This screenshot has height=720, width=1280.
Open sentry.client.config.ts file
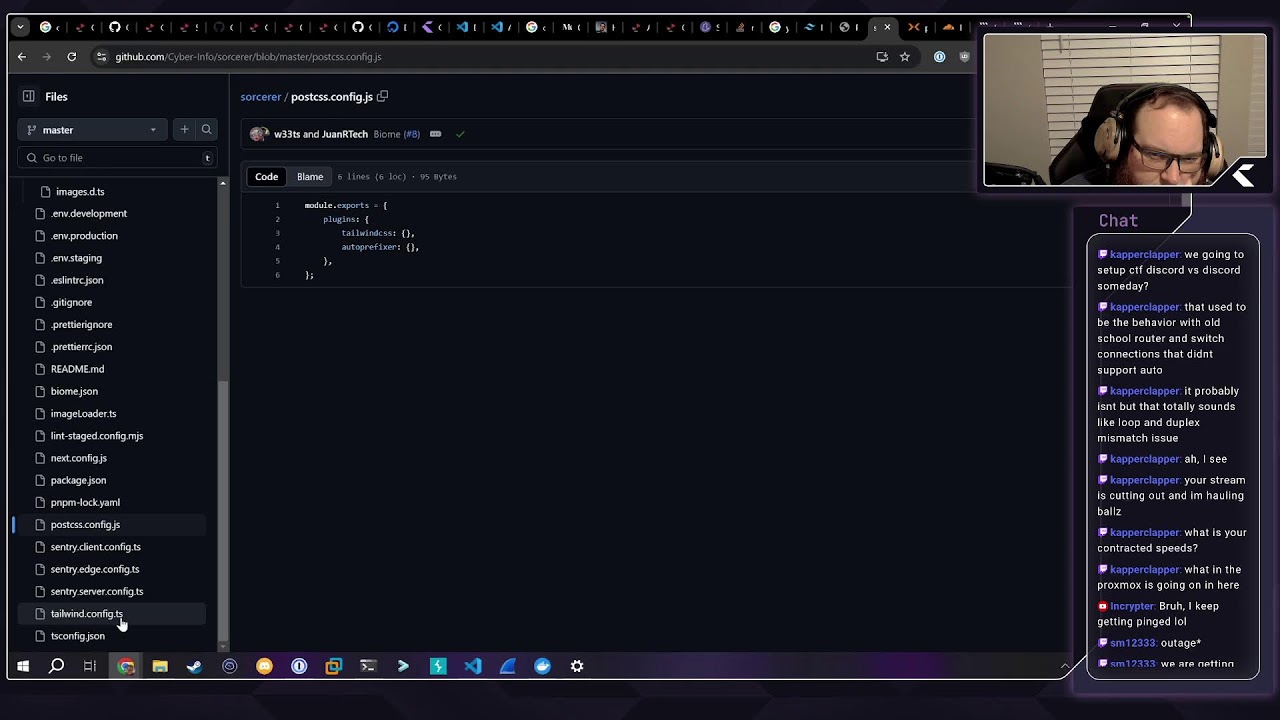tap(95, 547)
